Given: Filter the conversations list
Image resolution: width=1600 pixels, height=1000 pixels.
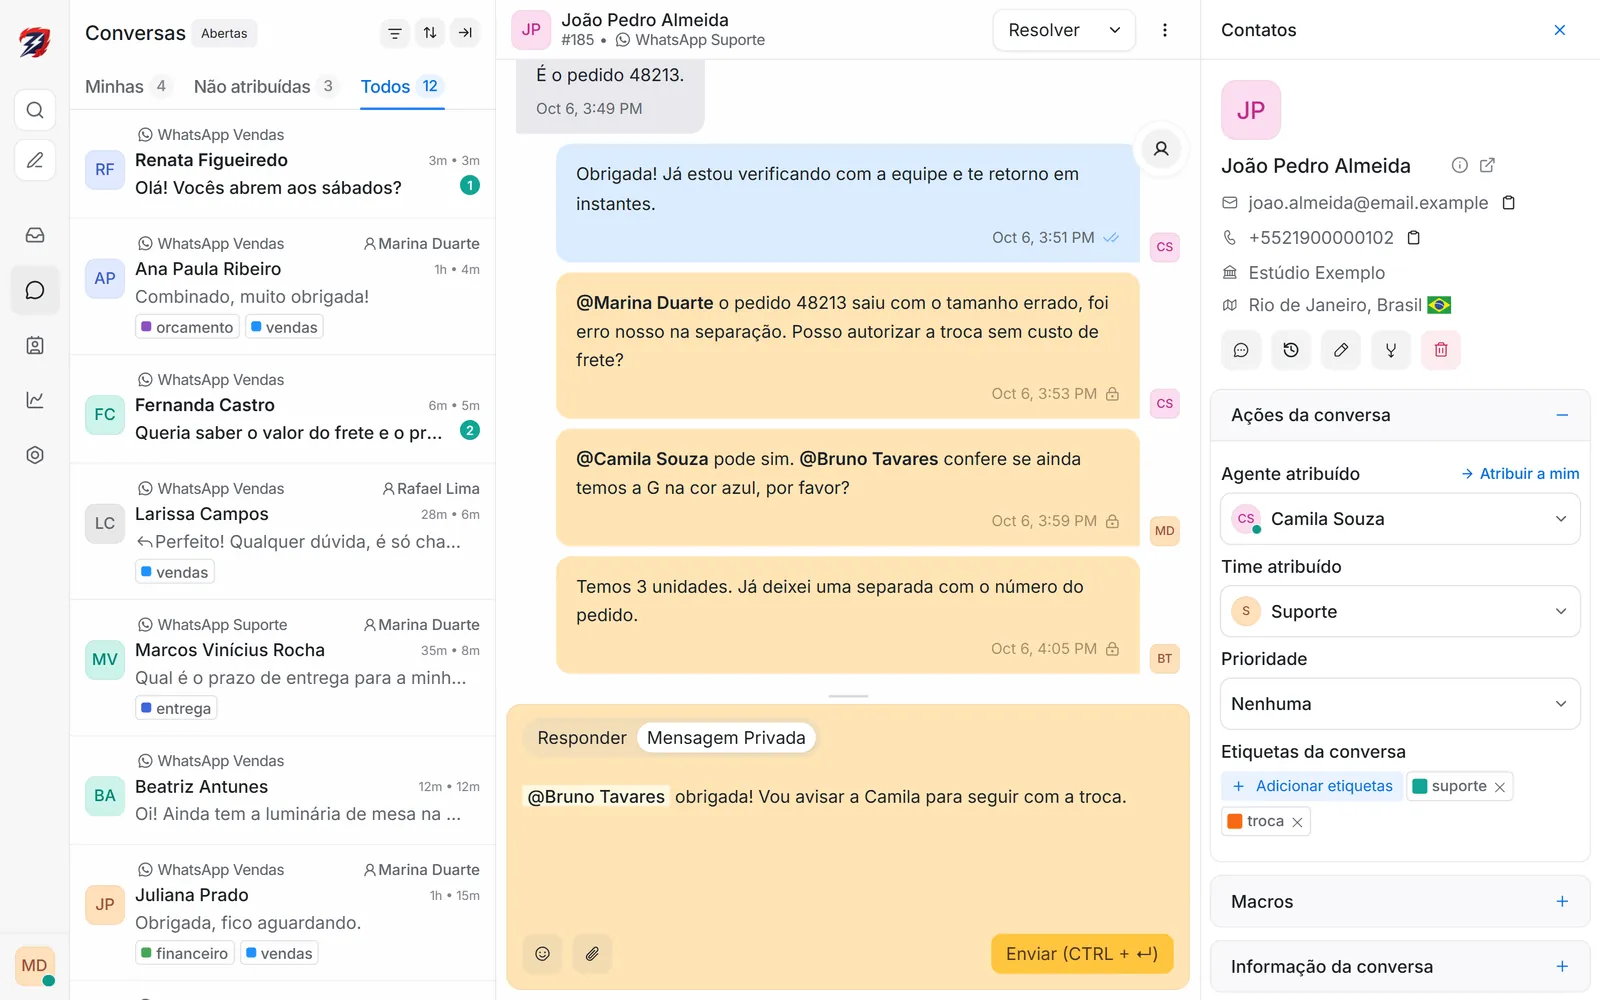Looking at the screenshot, I should 395,33.
